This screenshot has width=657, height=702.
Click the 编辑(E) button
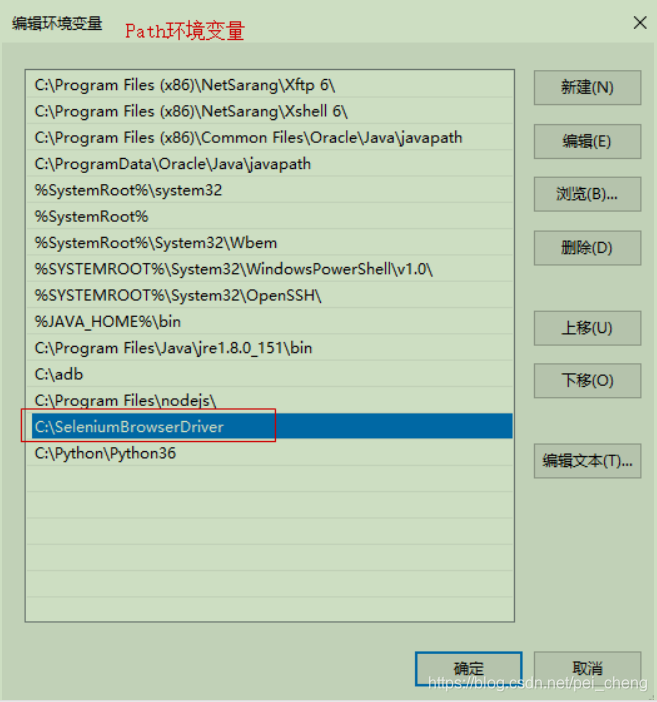tap(587, 141)
